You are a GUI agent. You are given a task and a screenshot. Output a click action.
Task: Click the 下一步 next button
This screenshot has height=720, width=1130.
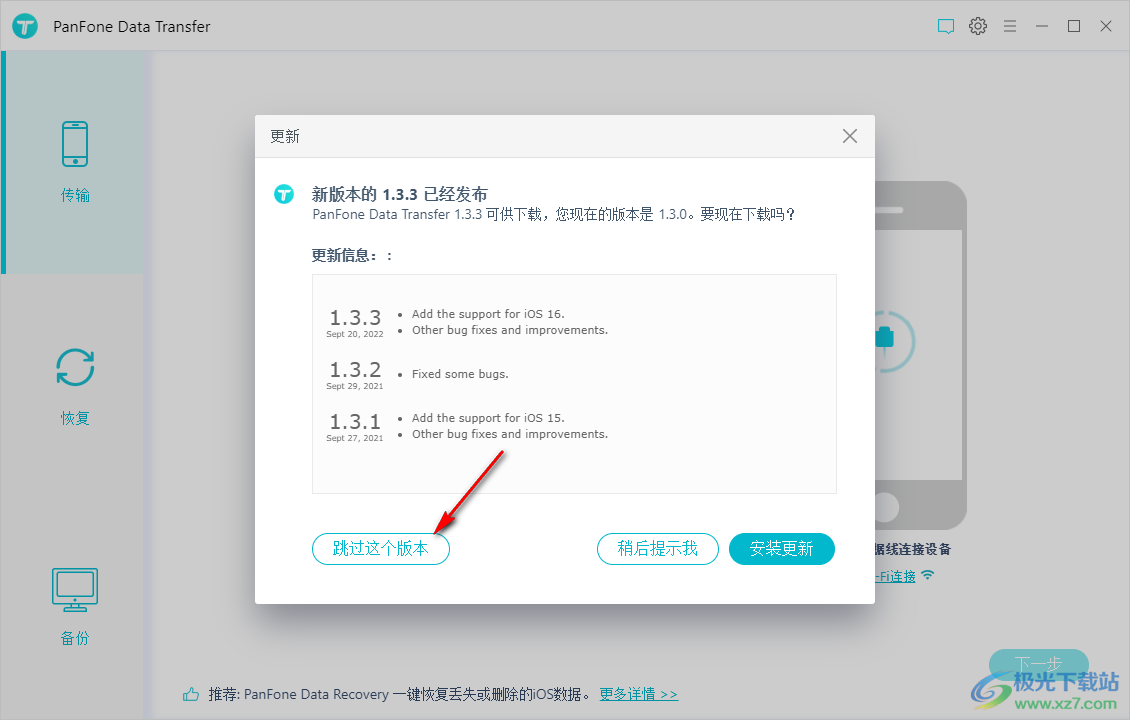(1038, 663)
